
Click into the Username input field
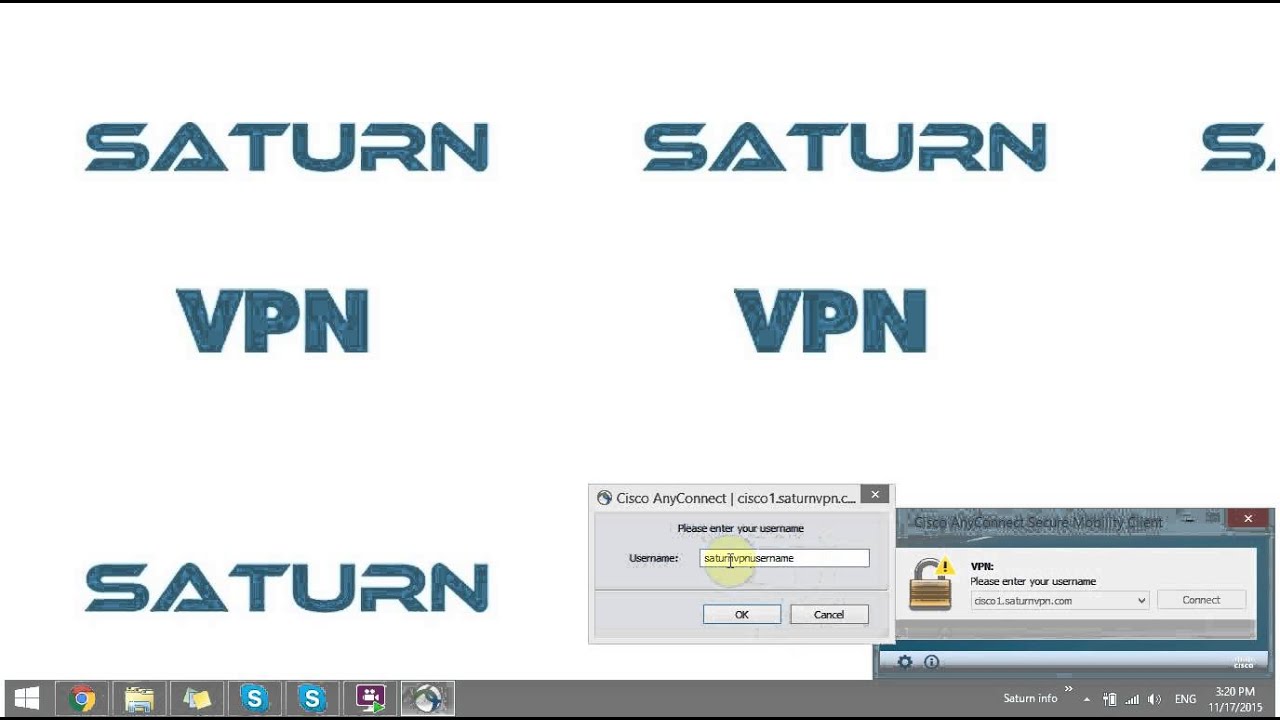click(x=784, y=558)
